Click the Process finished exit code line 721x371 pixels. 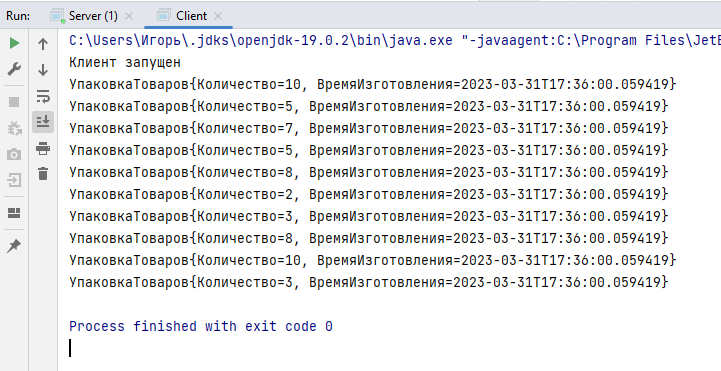pyautogui.click(x=200, y=326)
